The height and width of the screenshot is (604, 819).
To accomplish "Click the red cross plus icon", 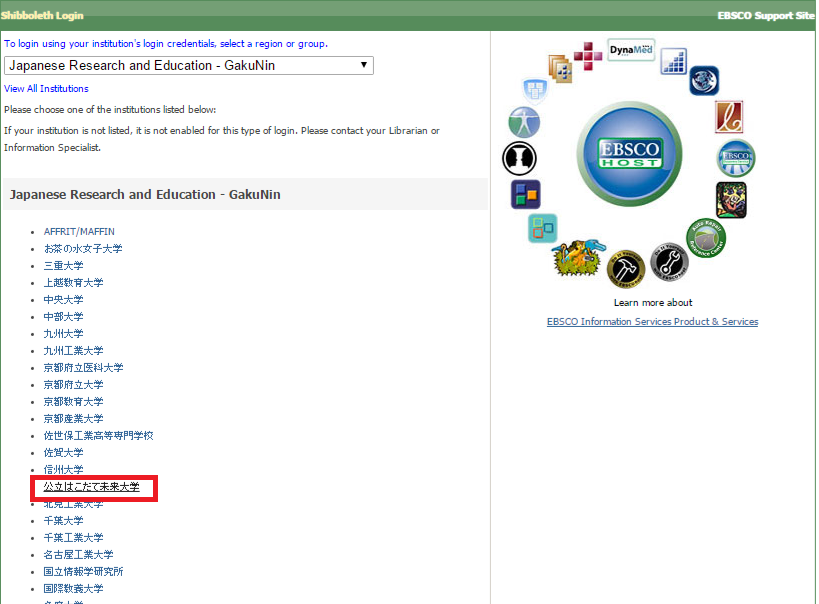I will [588, 56].
